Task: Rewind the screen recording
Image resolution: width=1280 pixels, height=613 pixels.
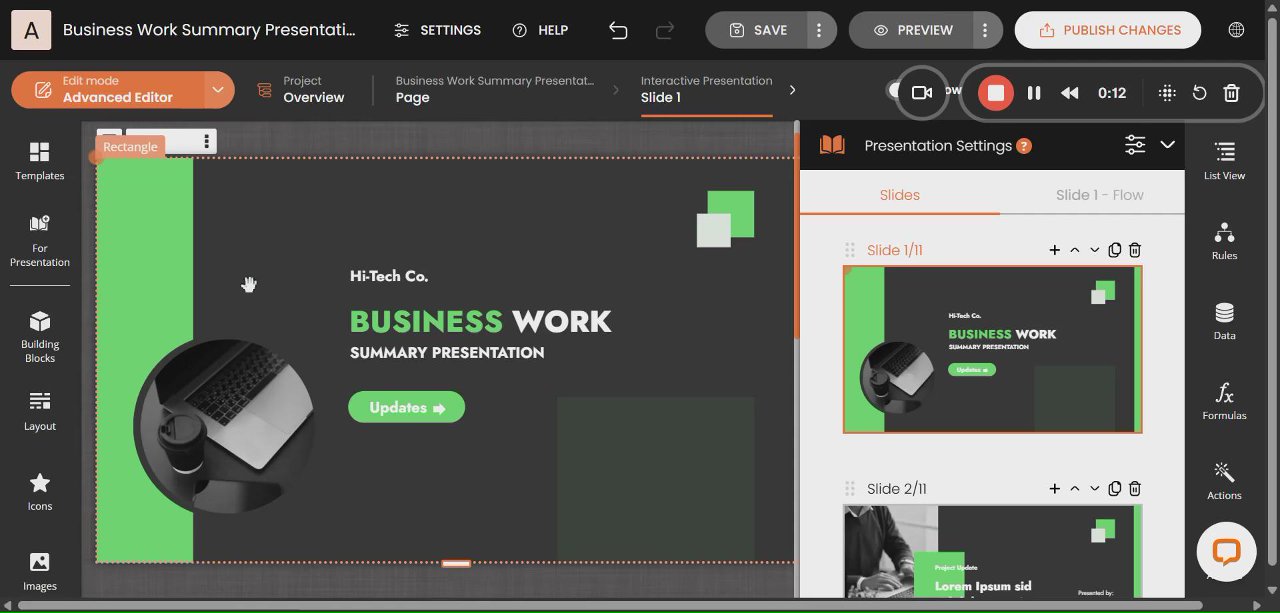Action: [x=1070, y=93]
